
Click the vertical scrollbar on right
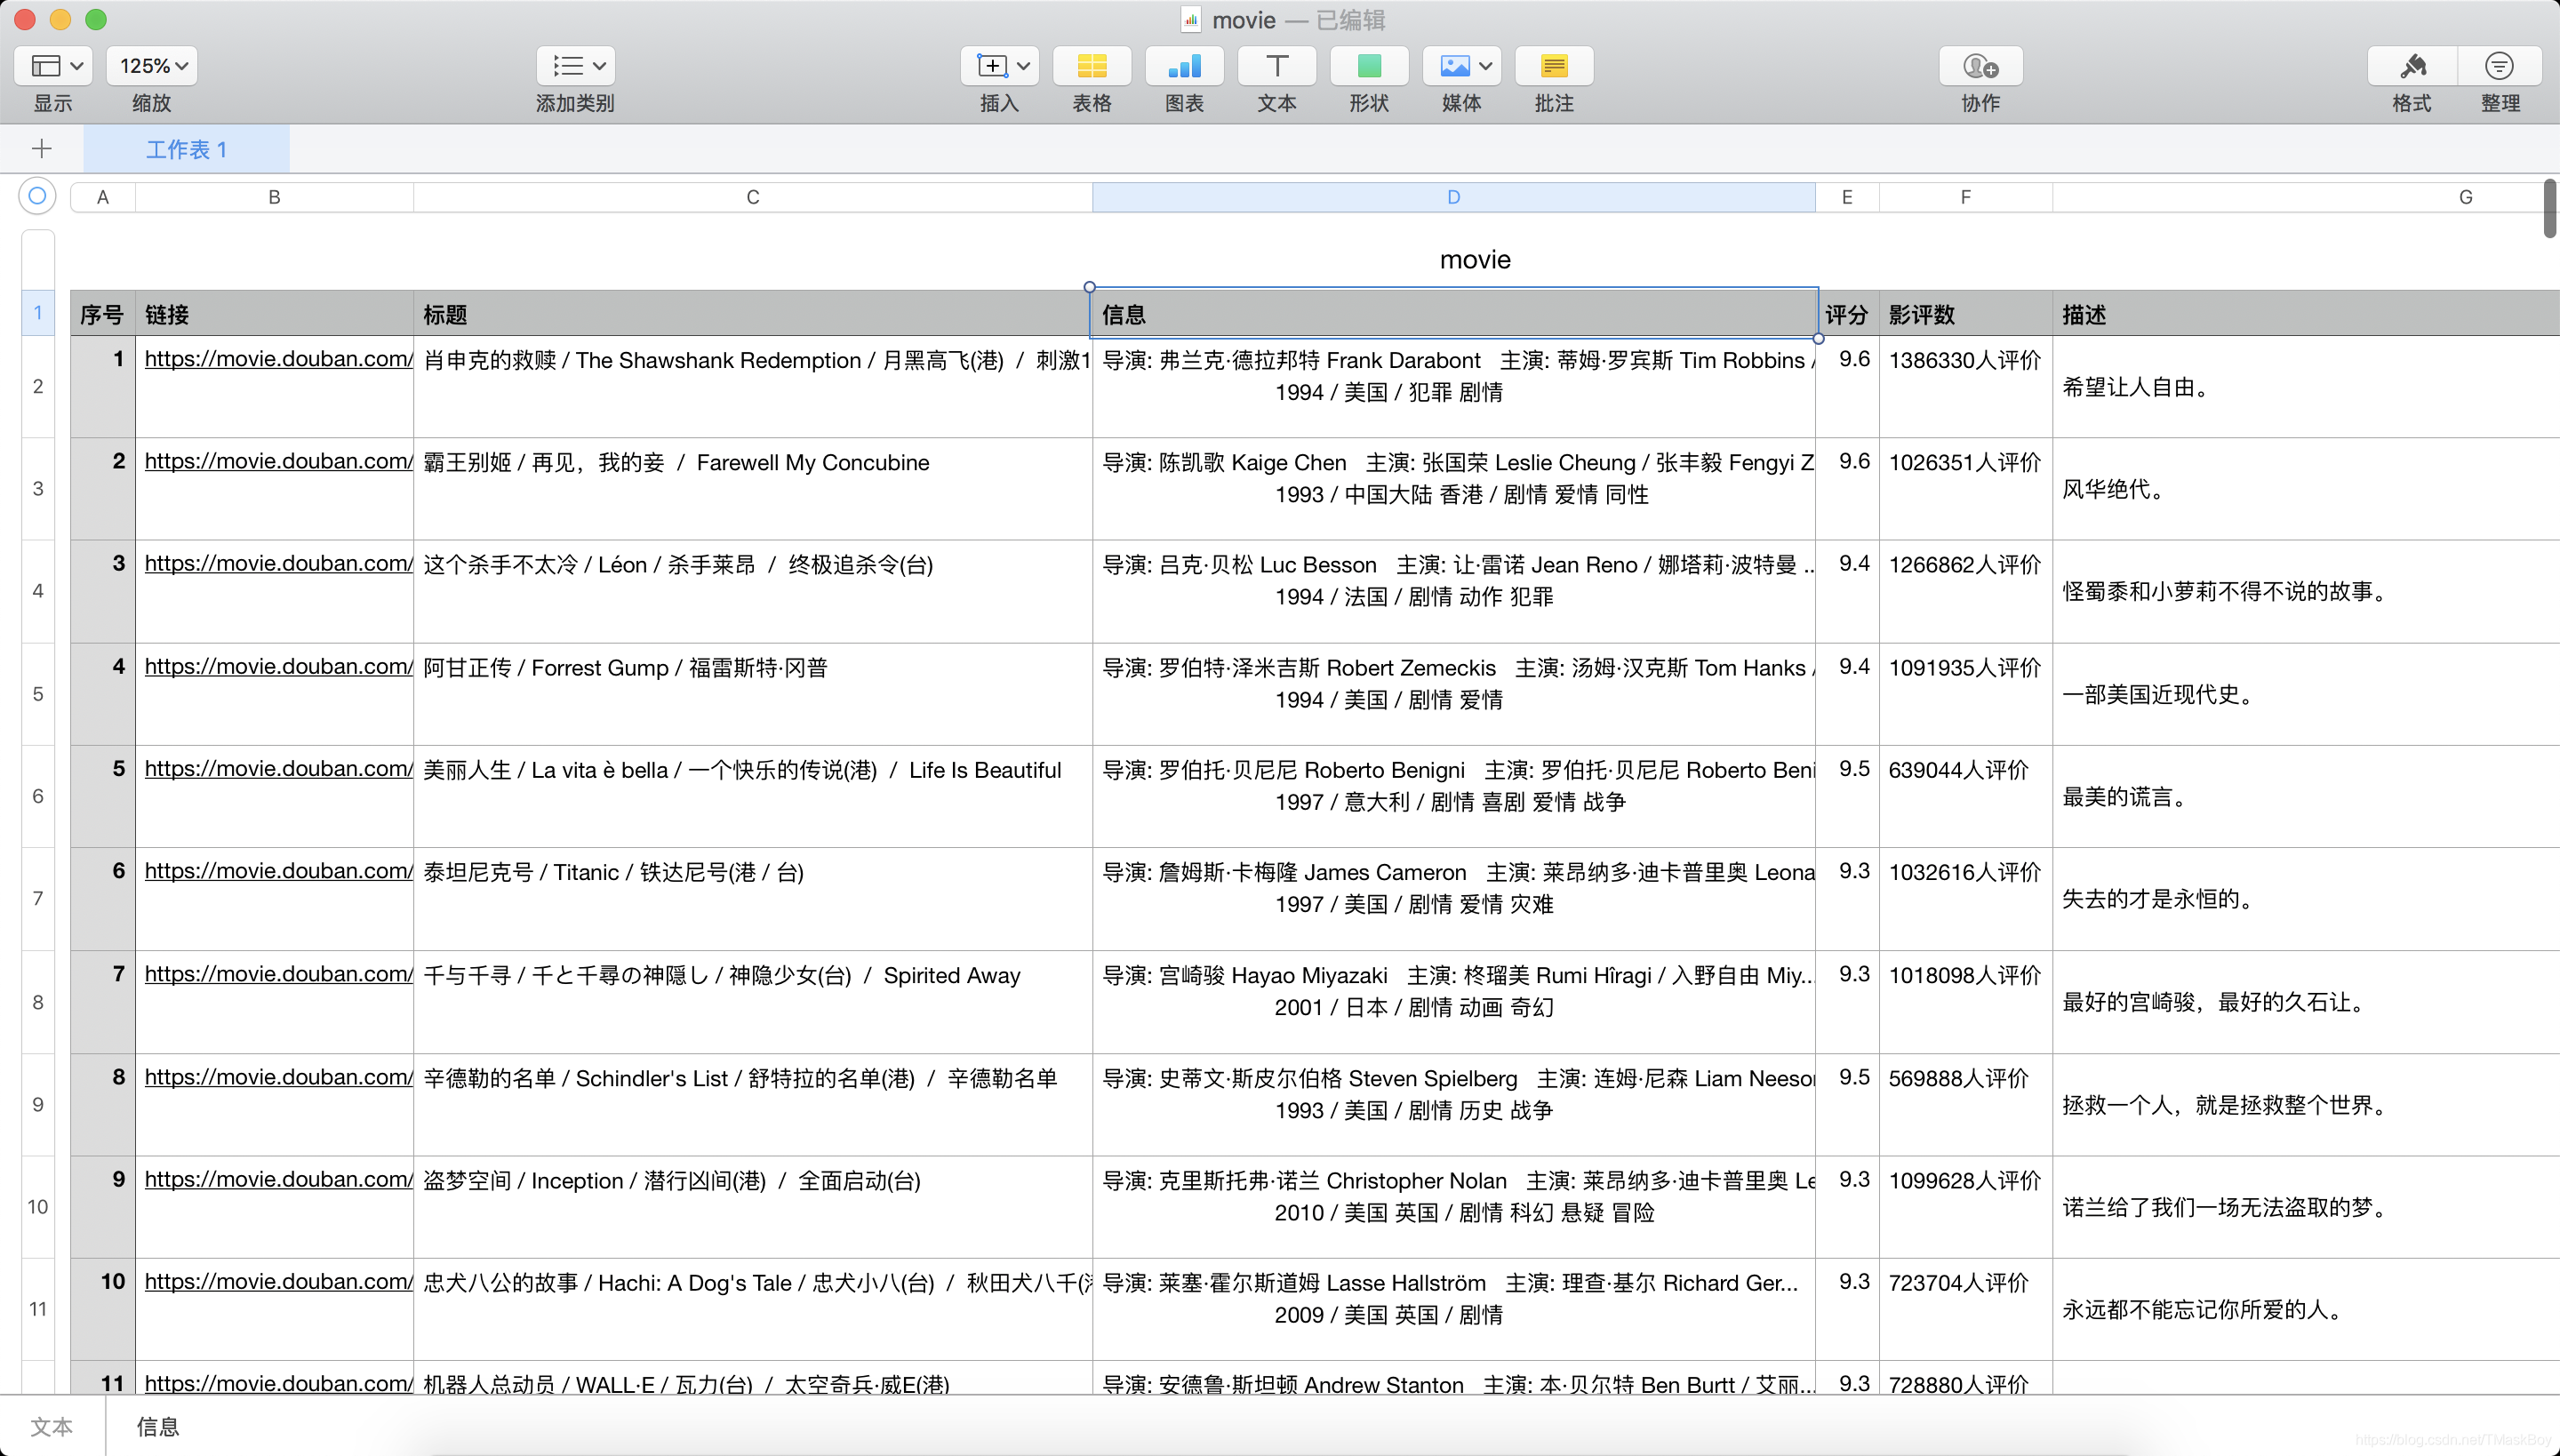(x=2549, y=210)
